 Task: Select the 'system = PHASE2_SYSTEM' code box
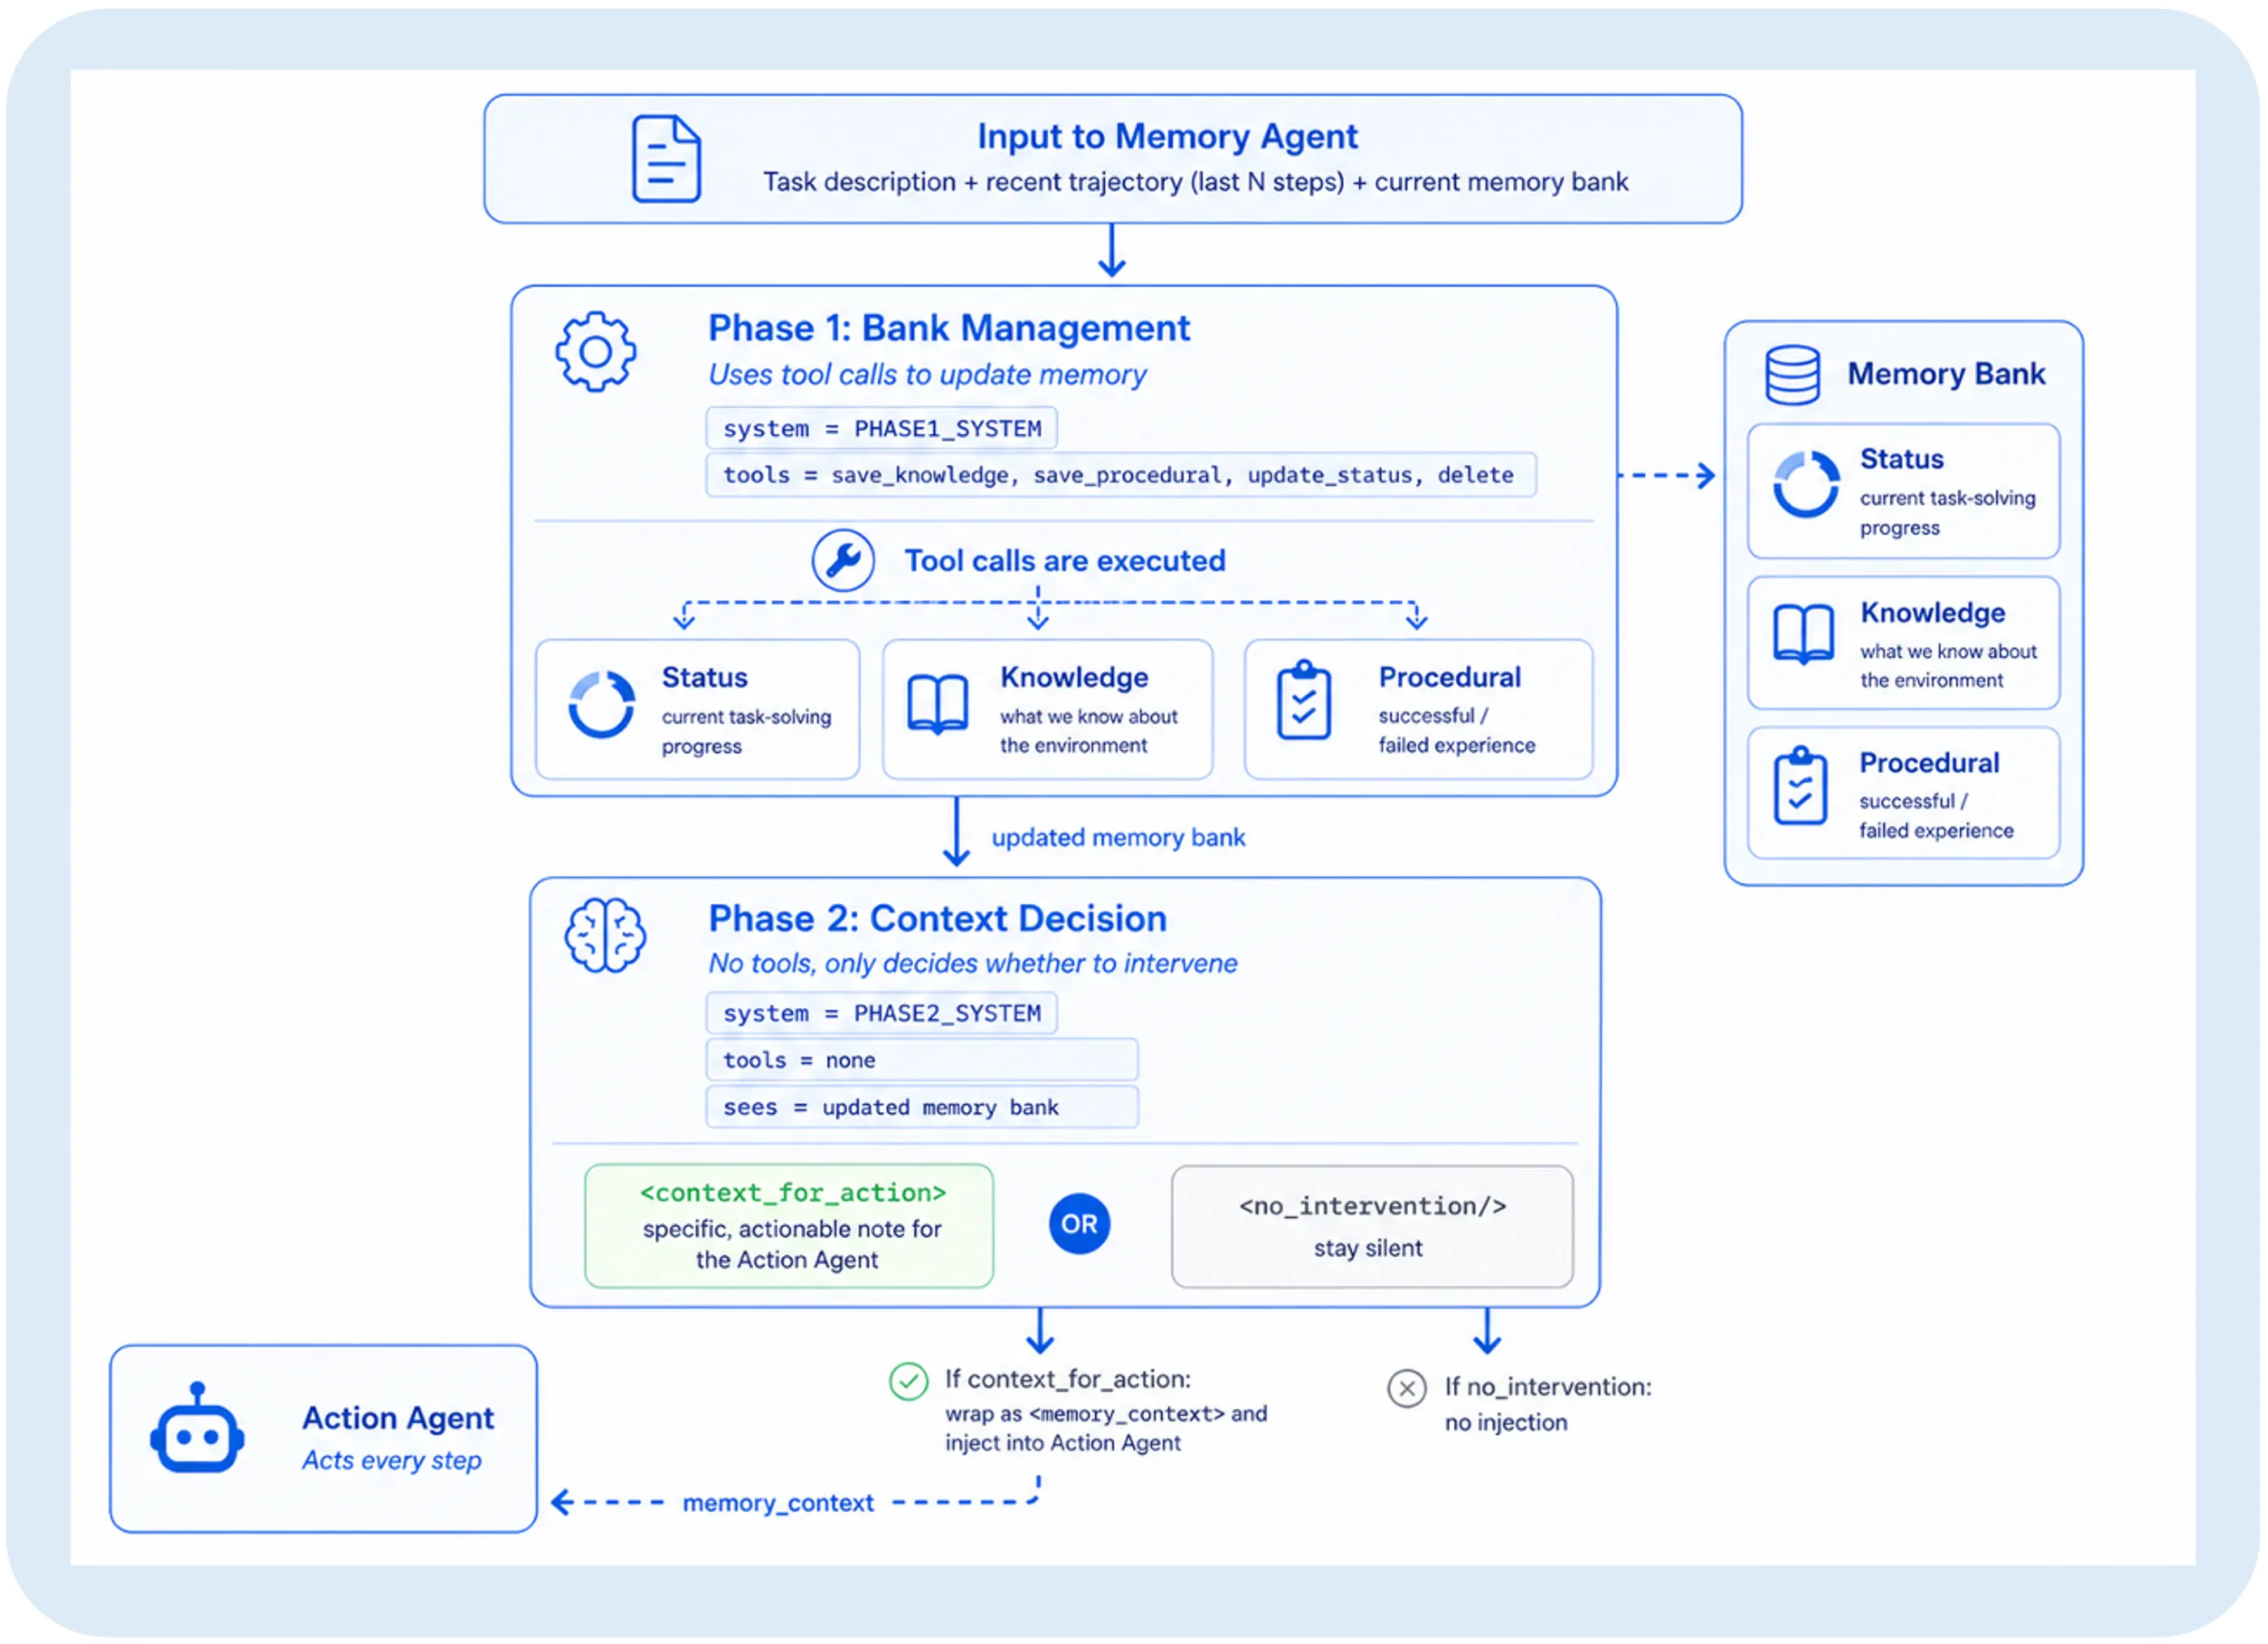point(881,1013)
